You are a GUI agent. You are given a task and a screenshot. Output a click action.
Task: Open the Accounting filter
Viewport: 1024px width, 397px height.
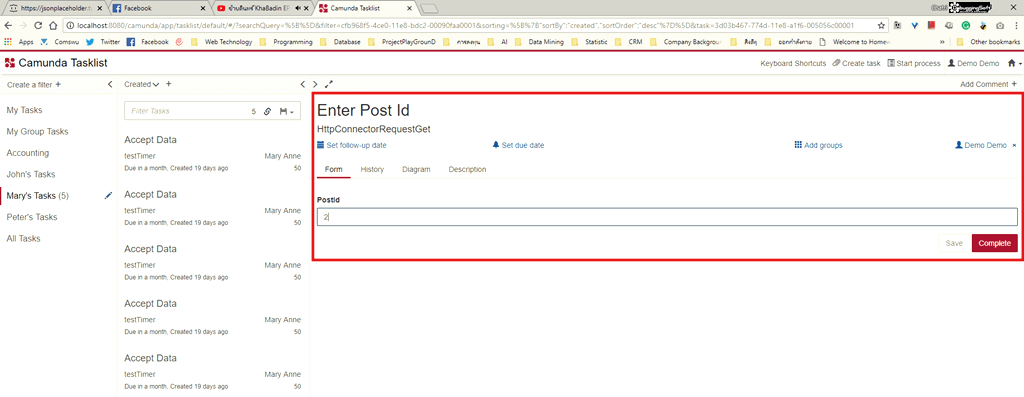click(27, 153)
